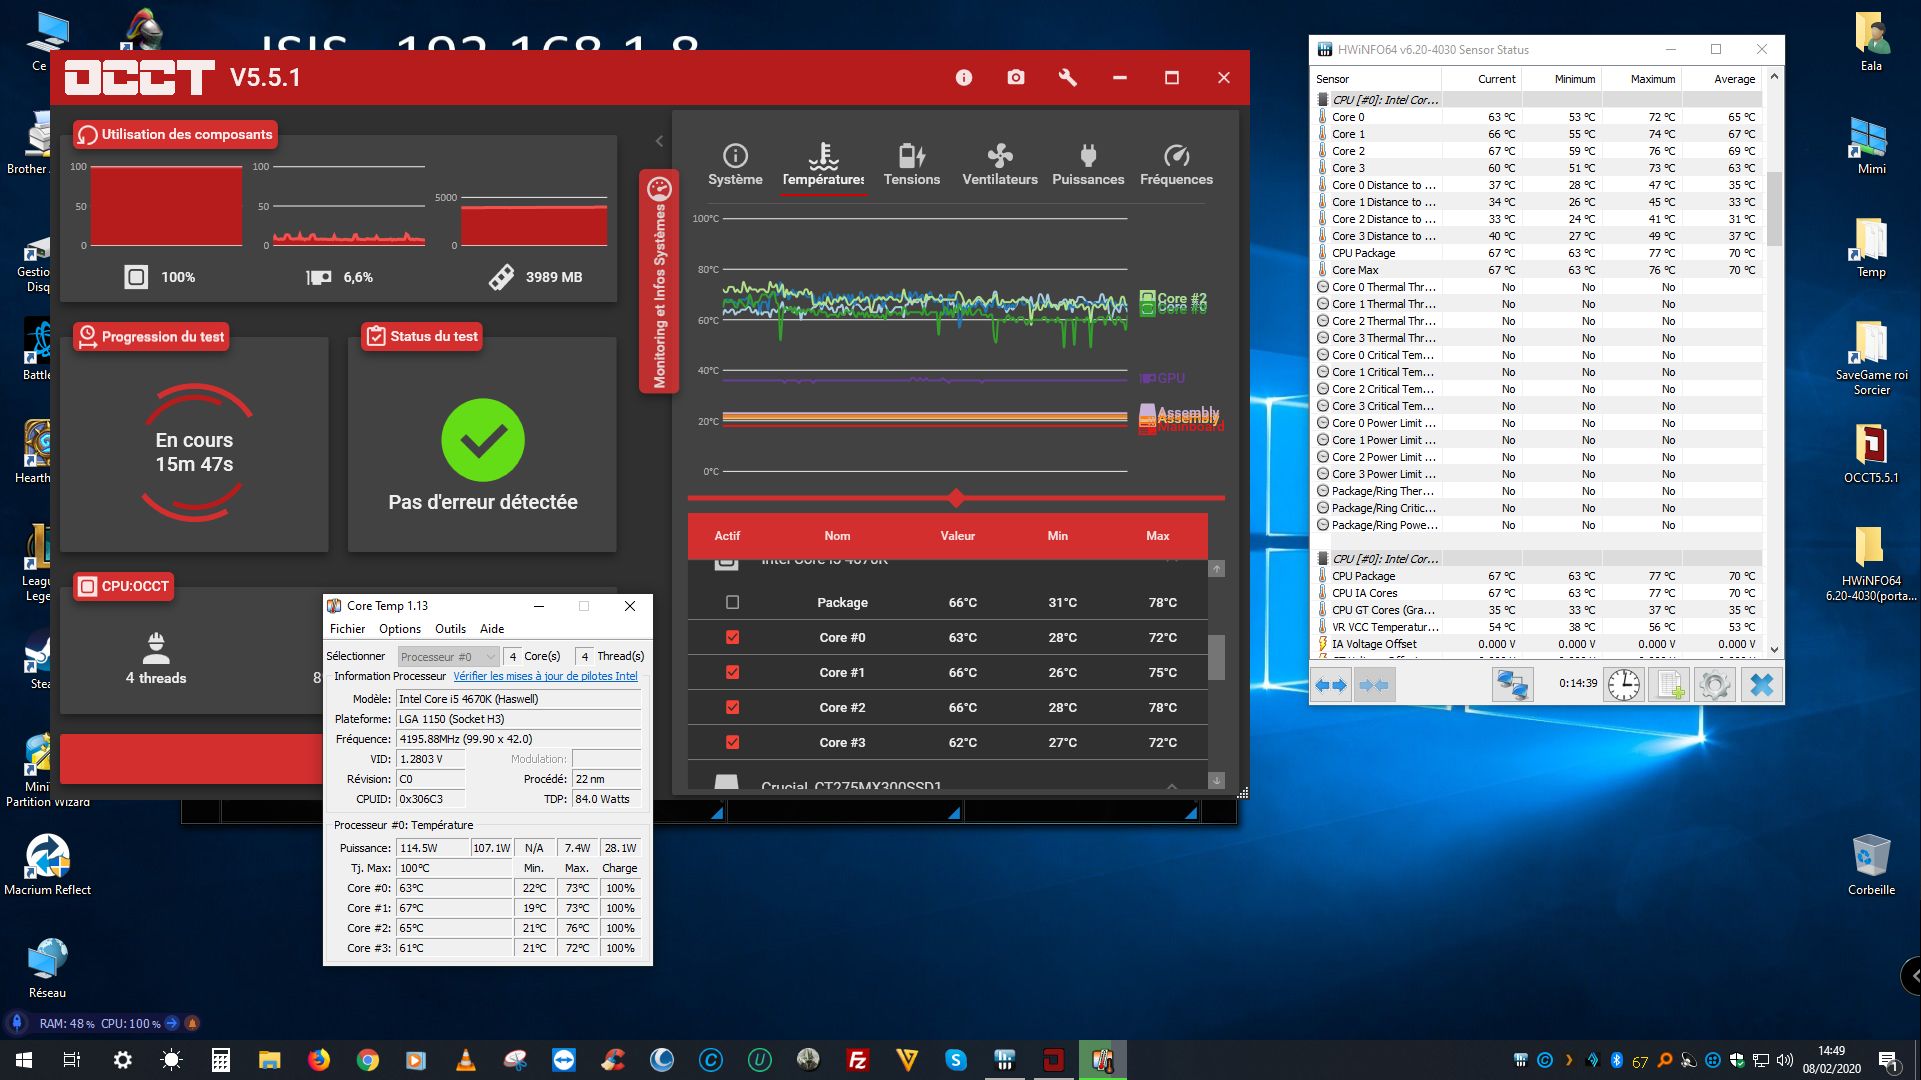The height and width of the screenshot is (1080, 1921).
Task: Click the Modèle field in Core Temp
Action: pyautogui.click(x=519, y=699)
